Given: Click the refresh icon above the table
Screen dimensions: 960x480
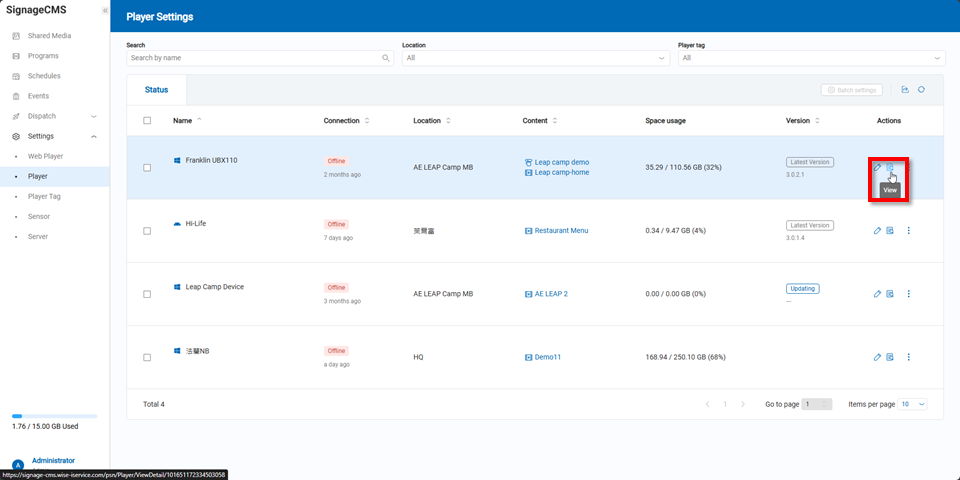Looking at the screenshot, I should [921, 90].
